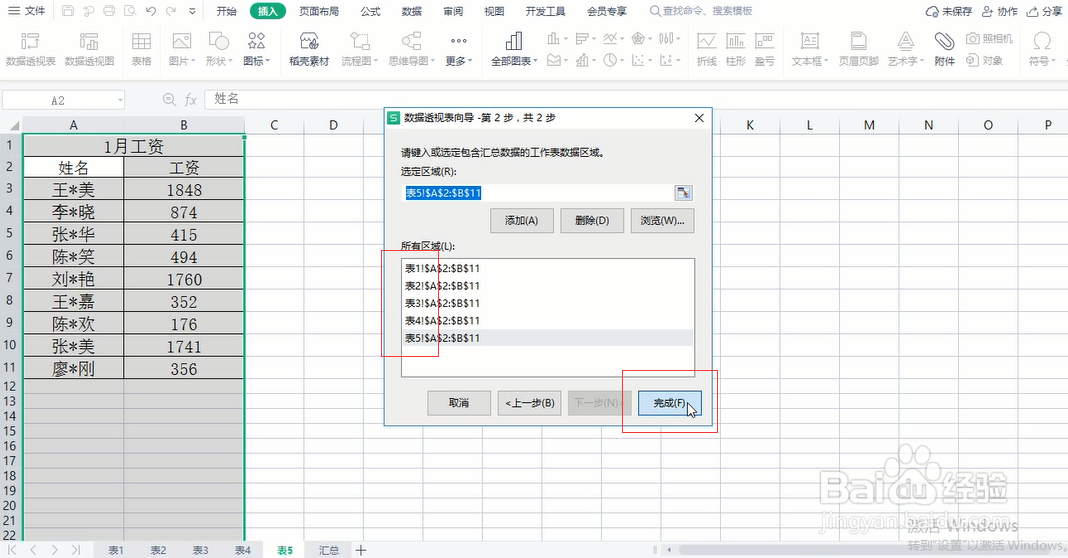
Task: Click the <上一步(B) back button
Action: (x=530, y=403)
